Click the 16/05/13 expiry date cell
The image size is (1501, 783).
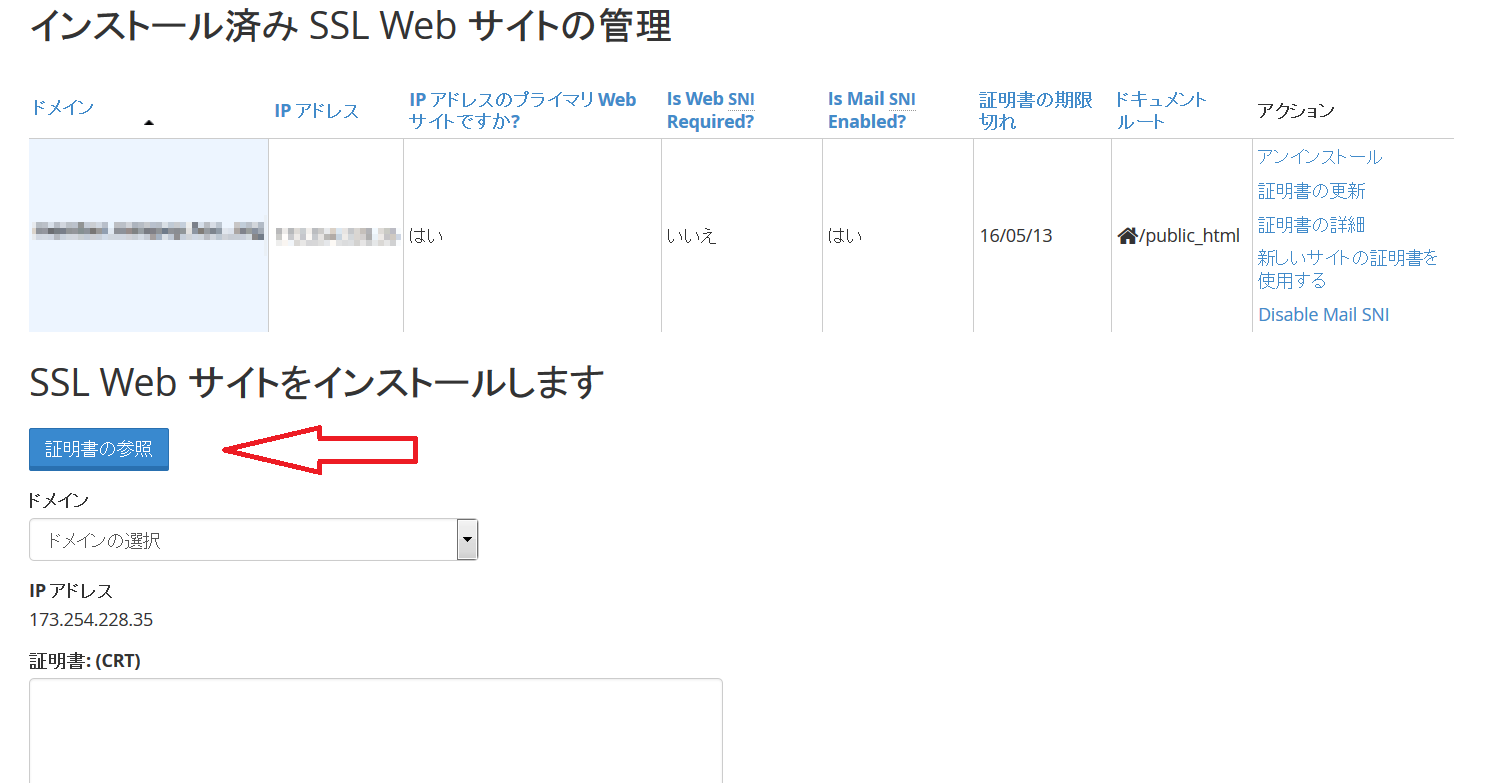point(1015,236)
